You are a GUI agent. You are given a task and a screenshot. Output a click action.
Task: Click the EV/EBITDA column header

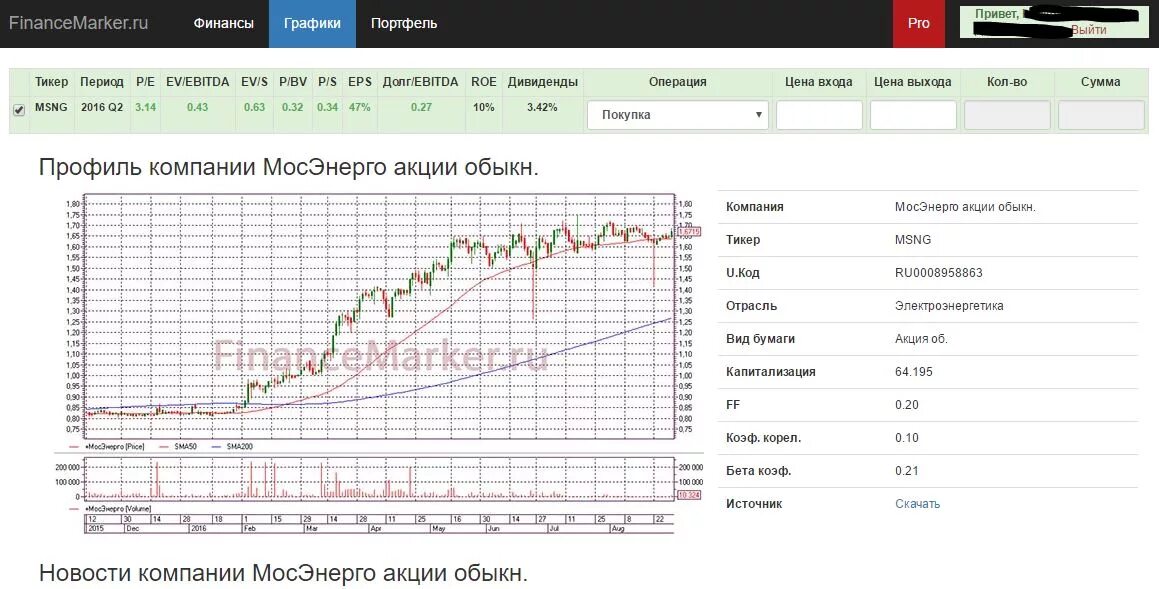click(197, 81)
